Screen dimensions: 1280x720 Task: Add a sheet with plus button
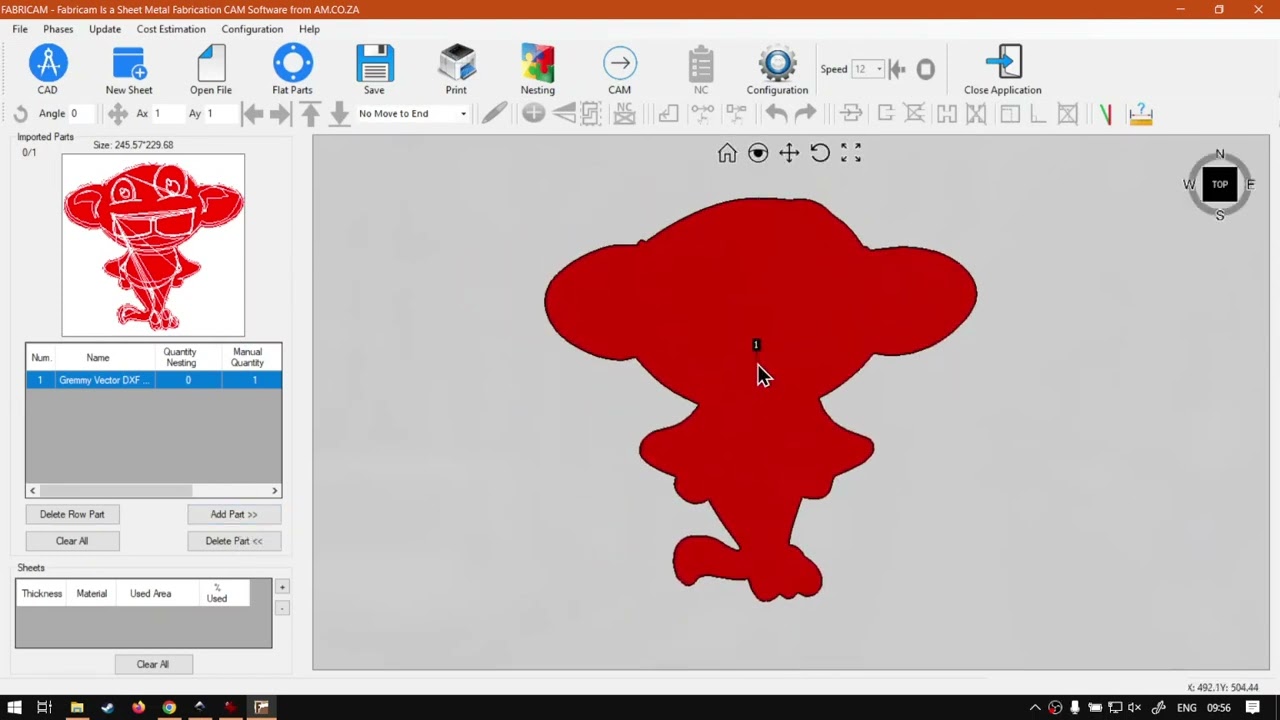(x=282, y=587)
